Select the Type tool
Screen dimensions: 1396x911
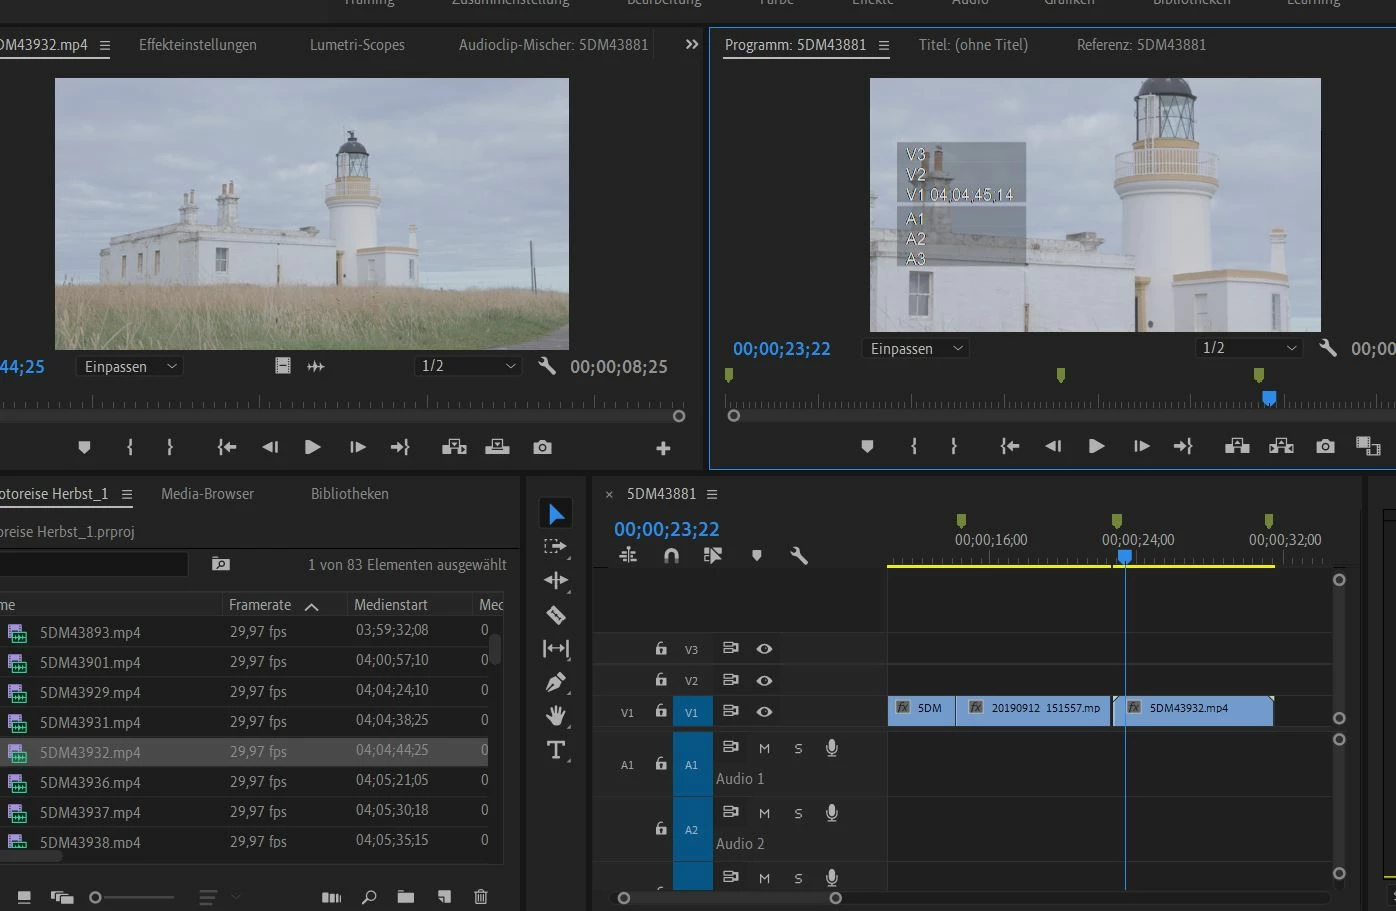[556, 750]
